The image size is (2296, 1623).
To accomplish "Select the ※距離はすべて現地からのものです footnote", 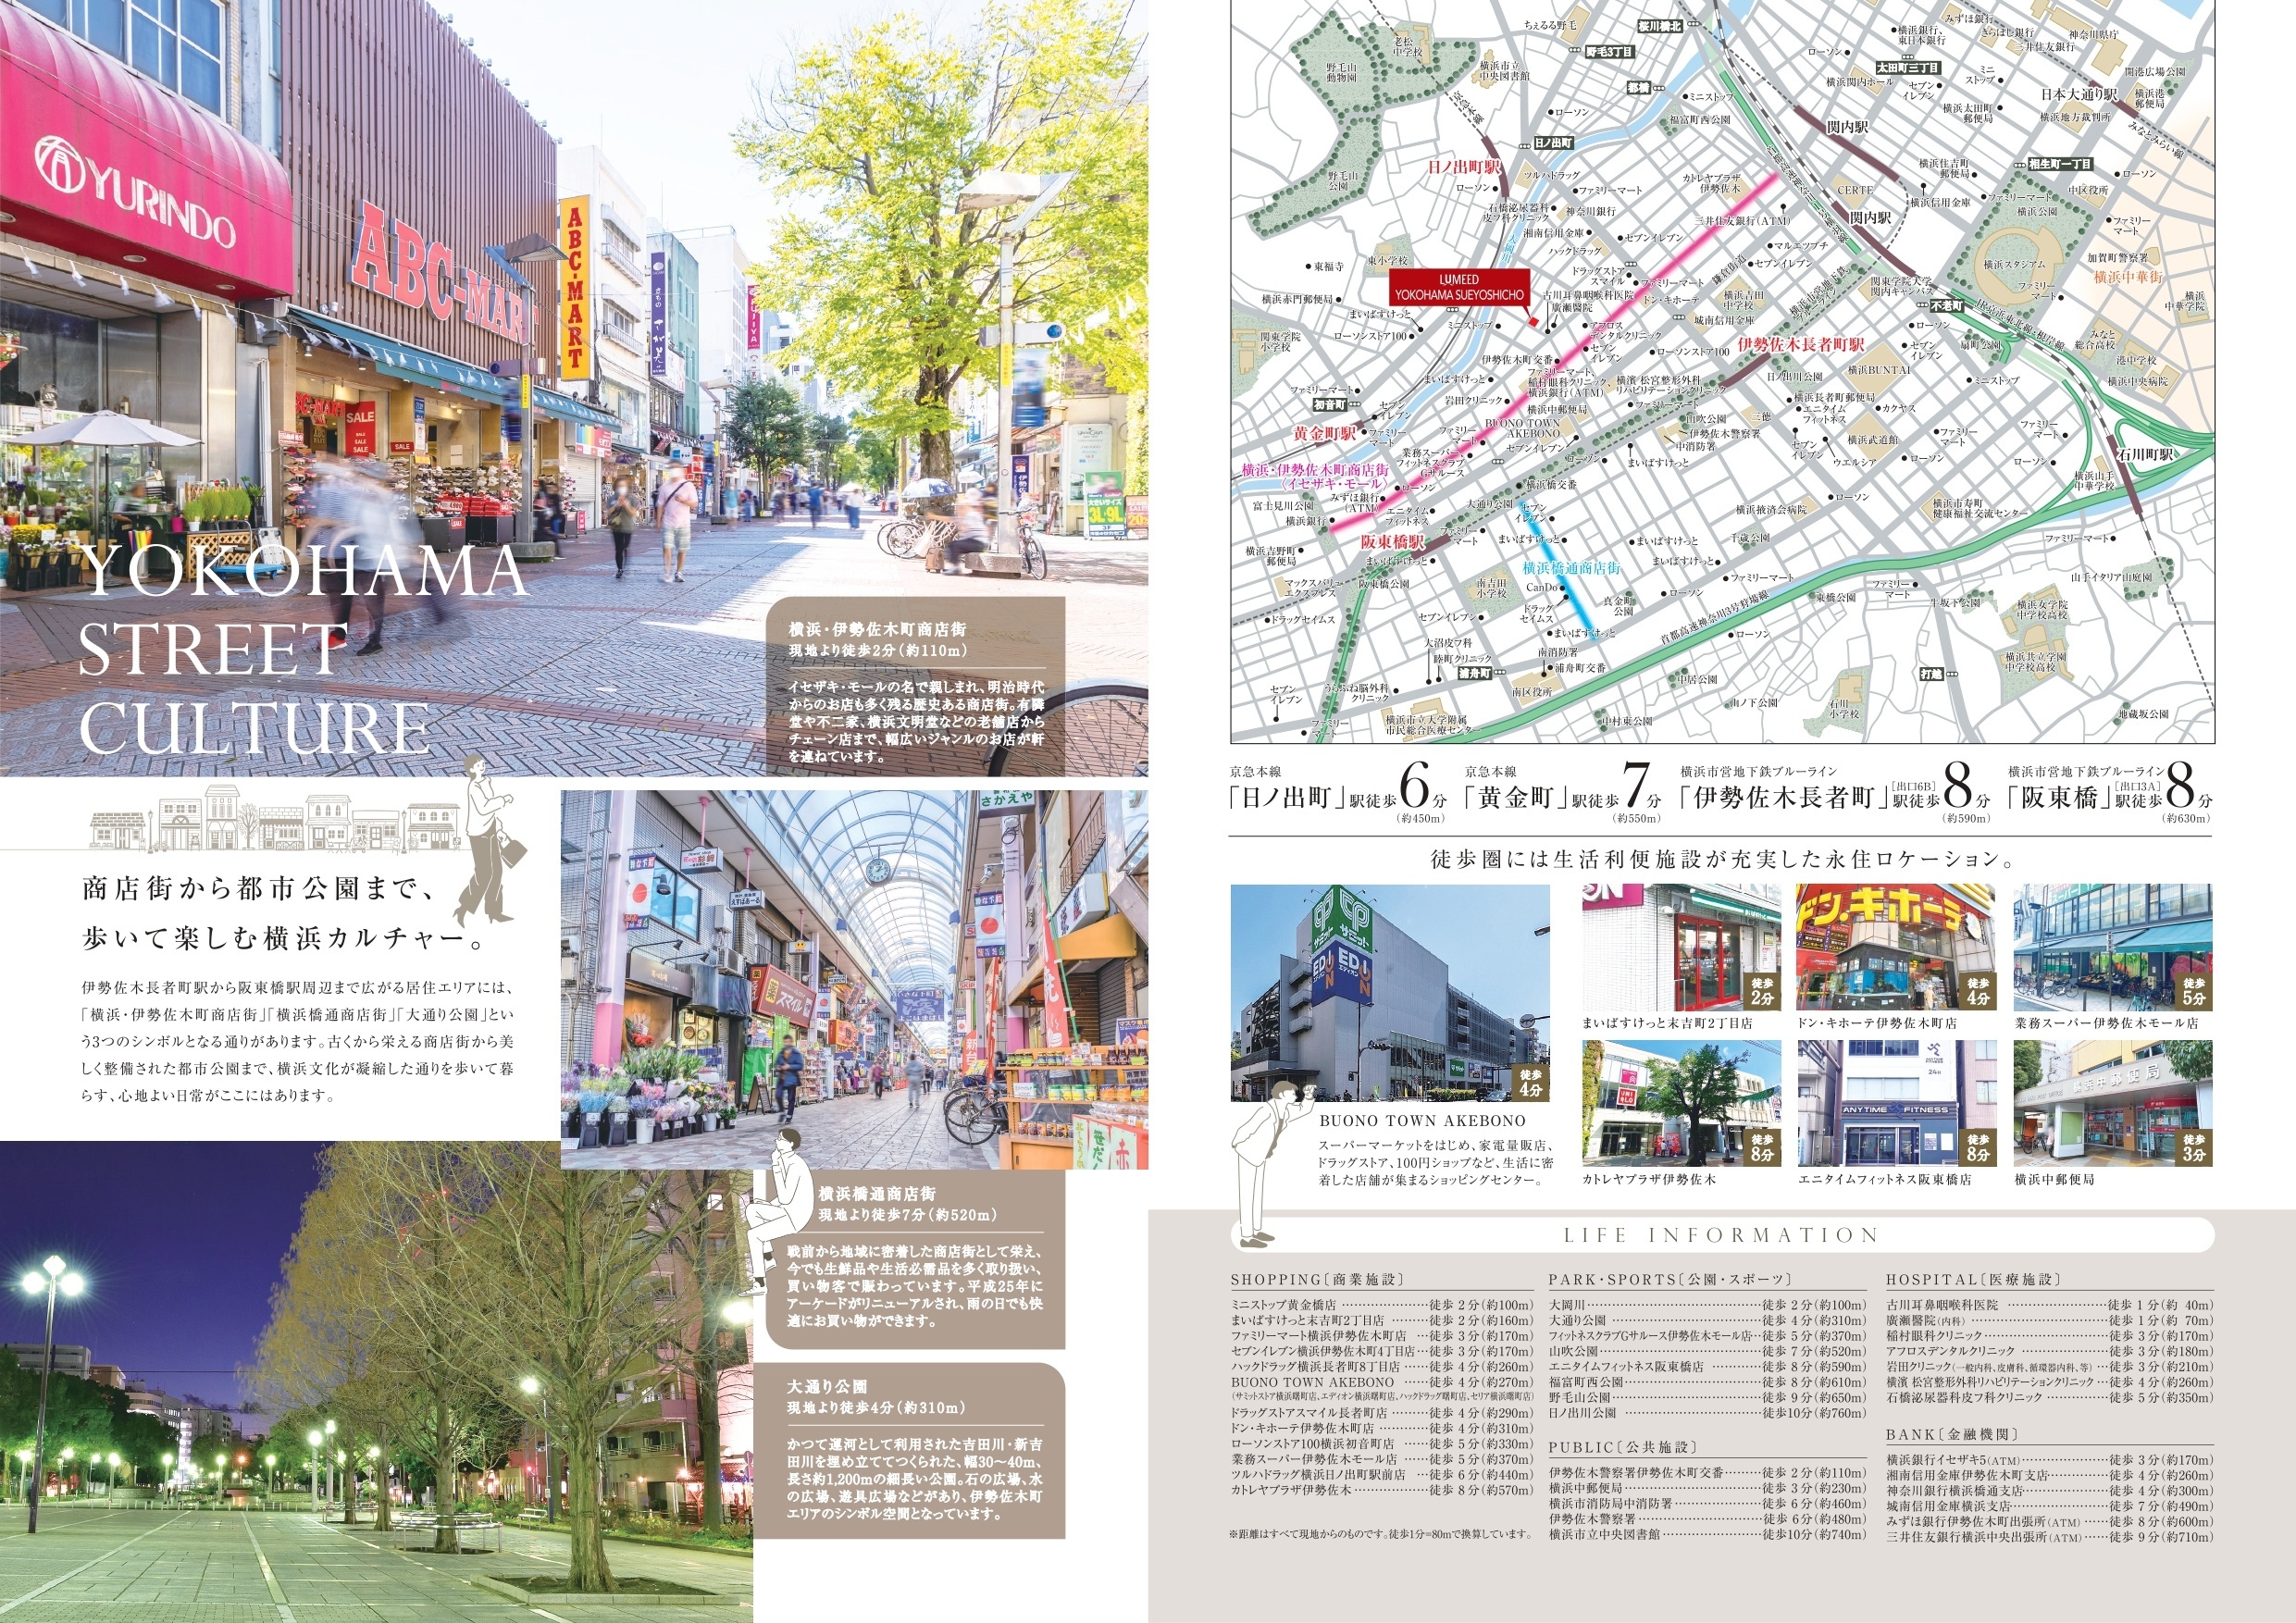I will [x=1381, y=1534].
